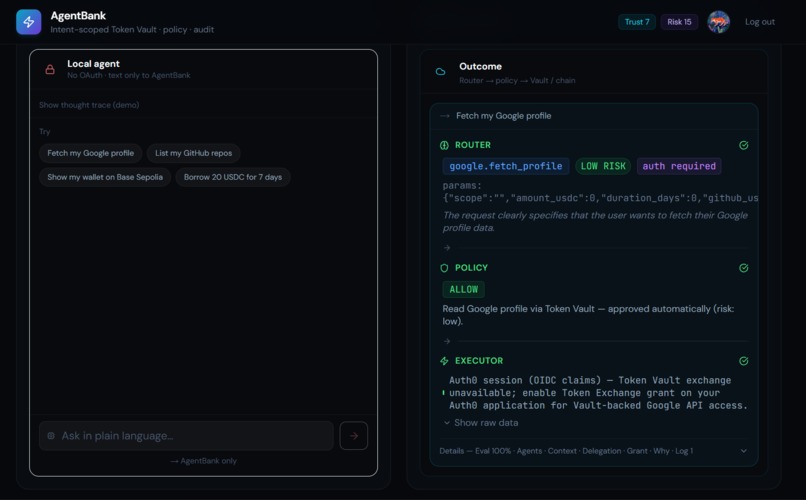Select the List my GitHub repos chip
The image size is (806, 500).
tap(193, 153)
